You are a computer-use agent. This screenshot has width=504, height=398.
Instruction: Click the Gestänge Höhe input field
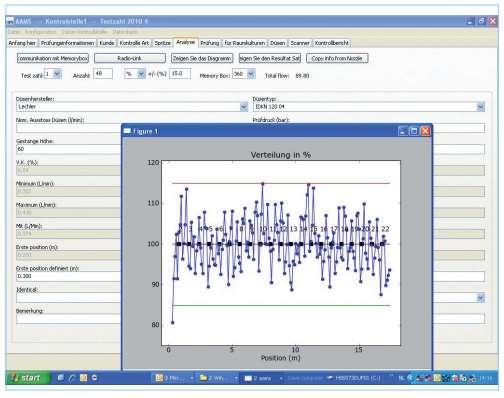(x=68, y=149)
